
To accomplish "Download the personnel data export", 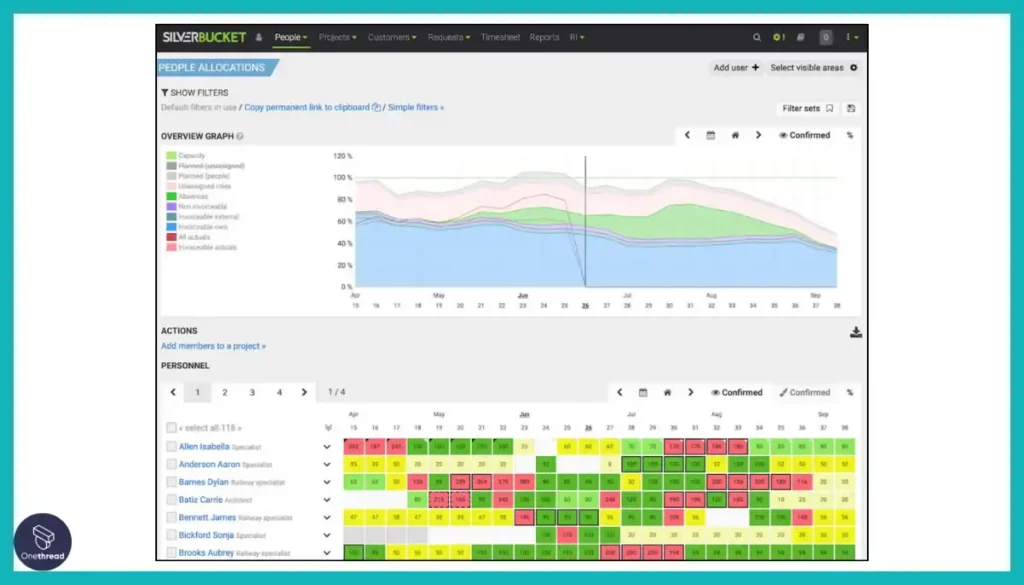I will (x=856, y=332).
